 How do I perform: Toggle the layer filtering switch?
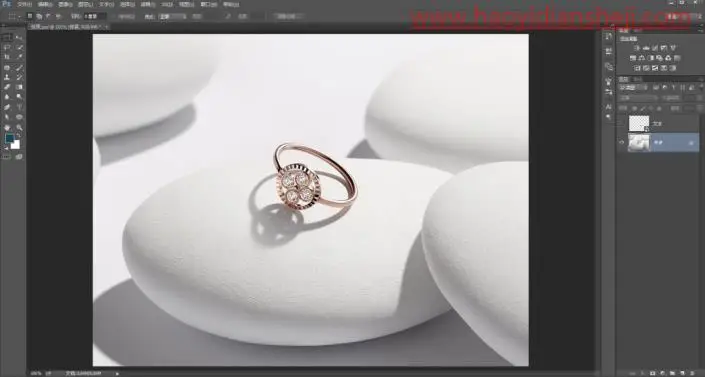click(x=701, y=87)
